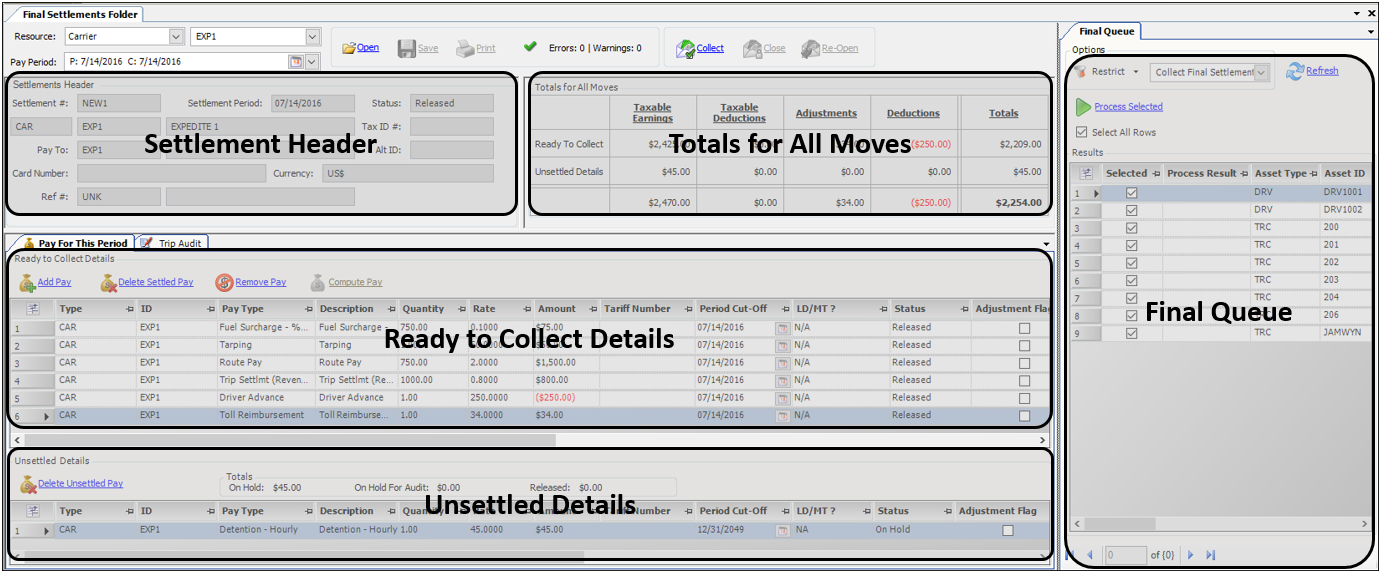Screen dimensions: 1381x572
Task: Click the Refresh link in Final Queue
Action: tap(1322, 71)
